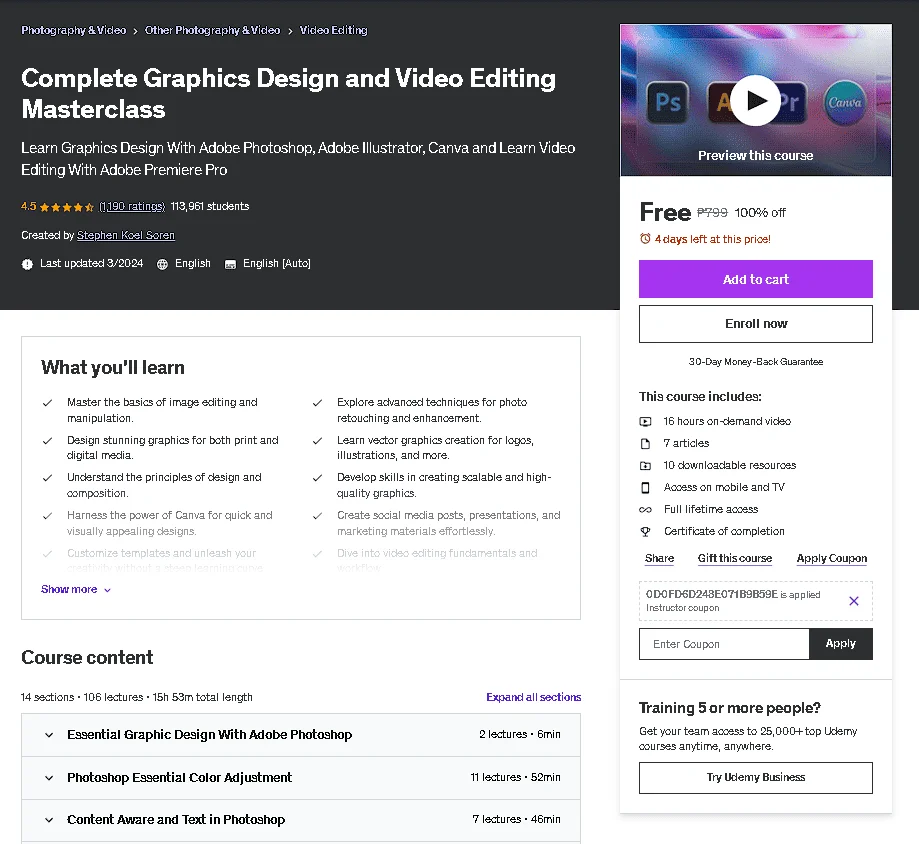
Task: Click 'Expand all sections' link
Action: [533, 697]
